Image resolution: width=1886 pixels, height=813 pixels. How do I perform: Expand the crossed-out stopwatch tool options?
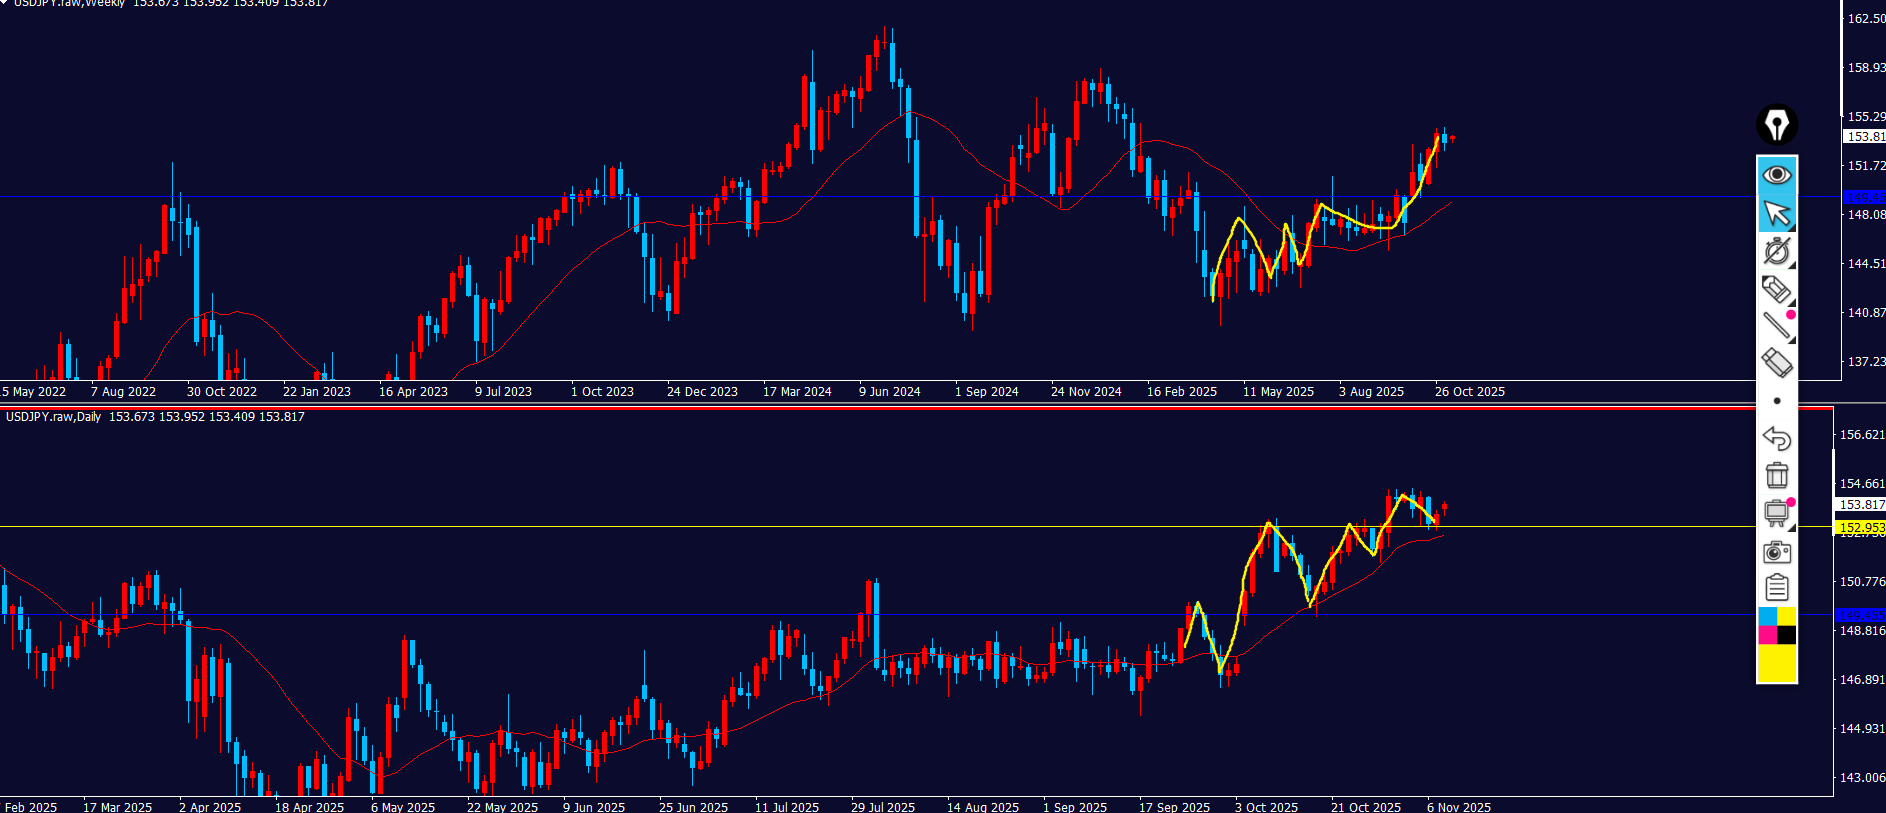(1791, 265)
